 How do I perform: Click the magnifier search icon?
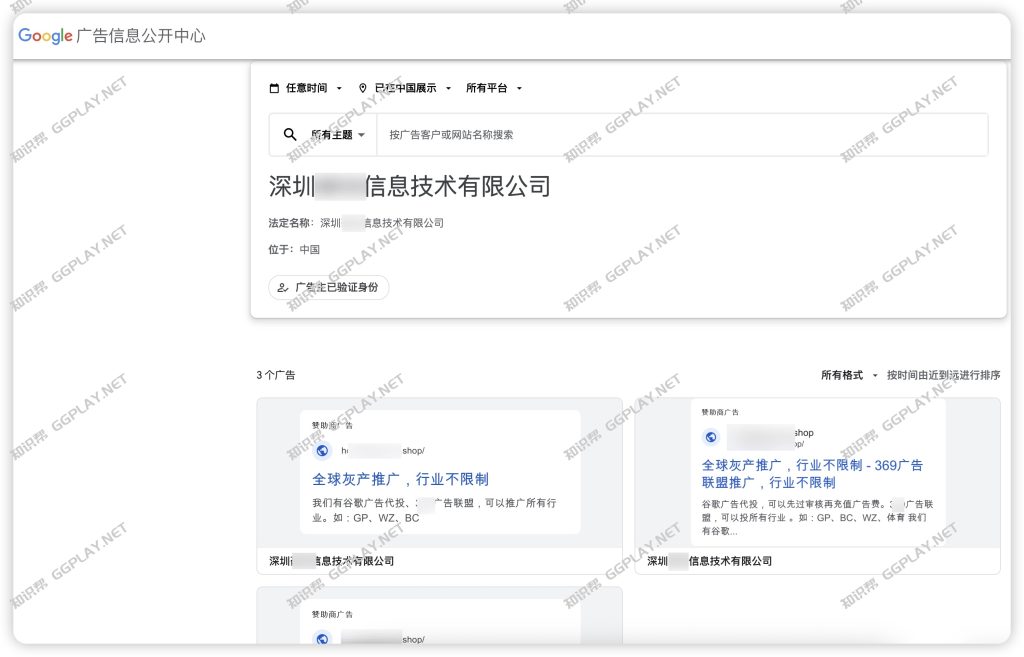(x=290, y=135)
